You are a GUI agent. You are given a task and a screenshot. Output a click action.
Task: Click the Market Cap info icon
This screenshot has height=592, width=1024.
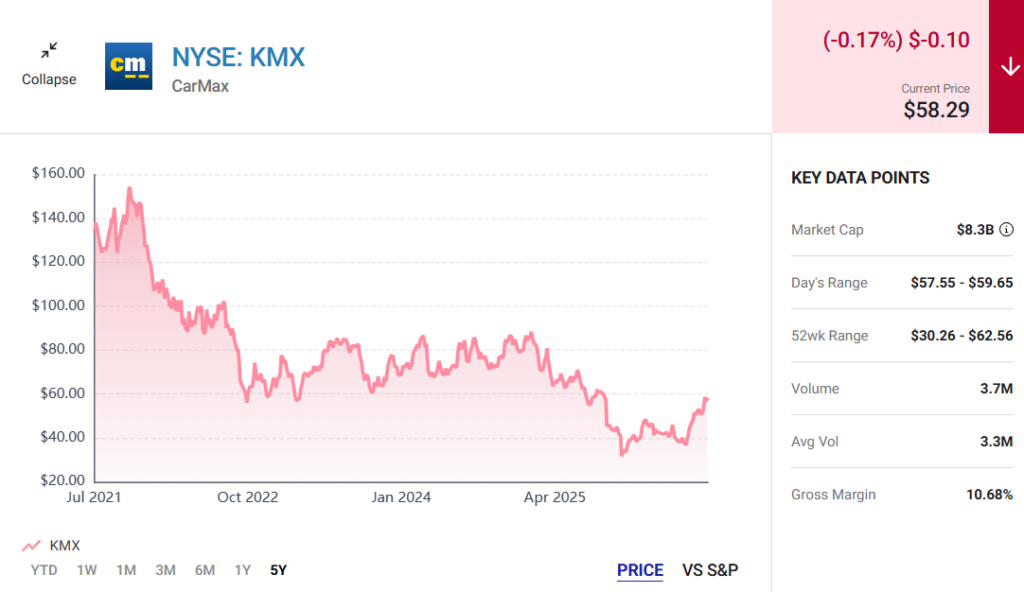1006,229
